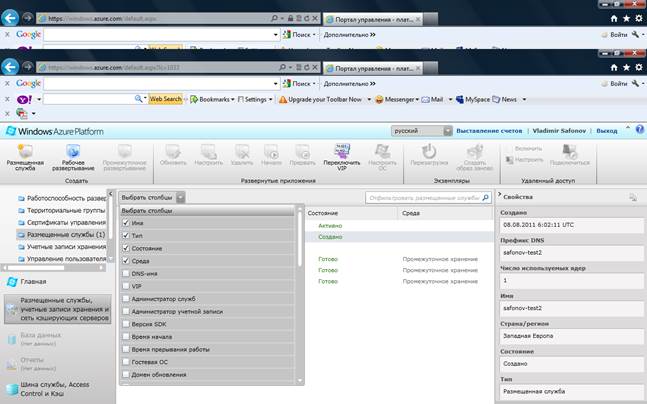The width and height of the screenshot is (647, 404).
Task: Open Выставление счетов link
Action: pos(489,130)
